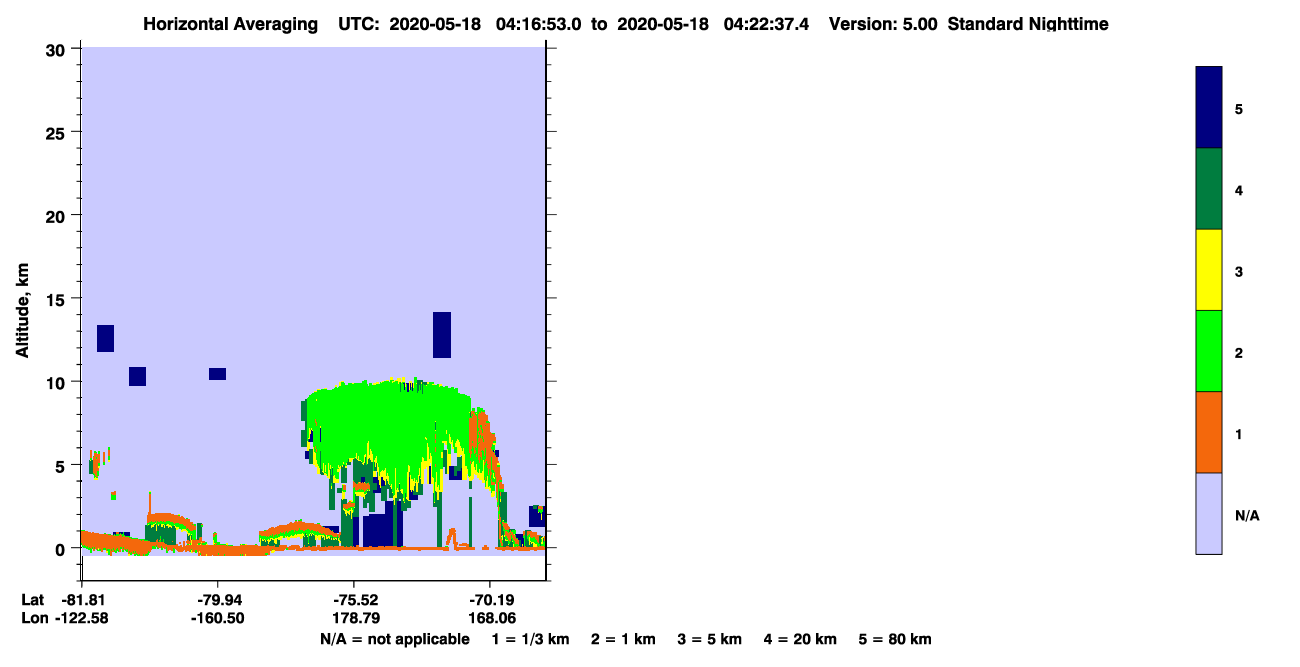Click the legend text 'N/A = not applicable'
The height and width of the screenshot is (667, 1300).
pyautogui.click(x=394, y=639)
